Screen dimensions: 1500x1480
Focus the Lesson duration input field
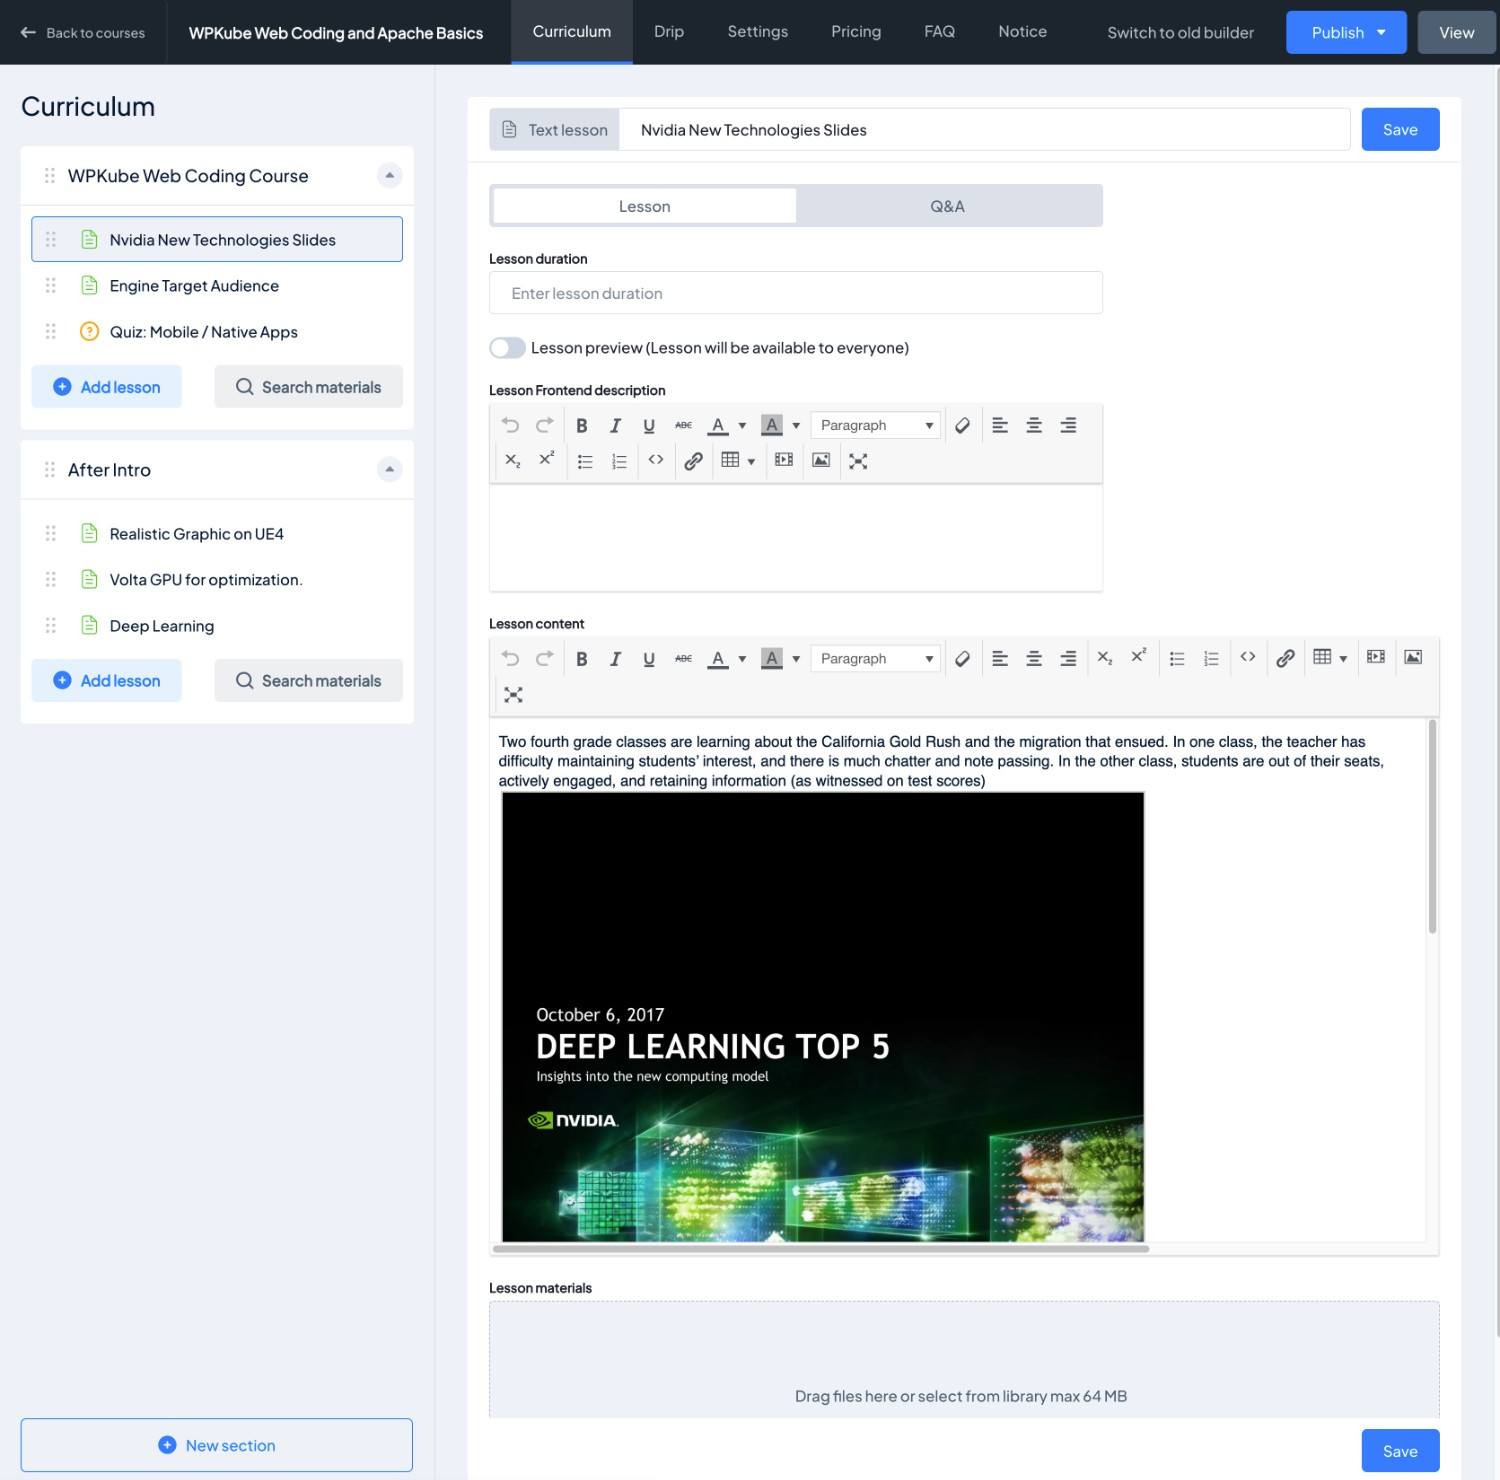point(796,293)
